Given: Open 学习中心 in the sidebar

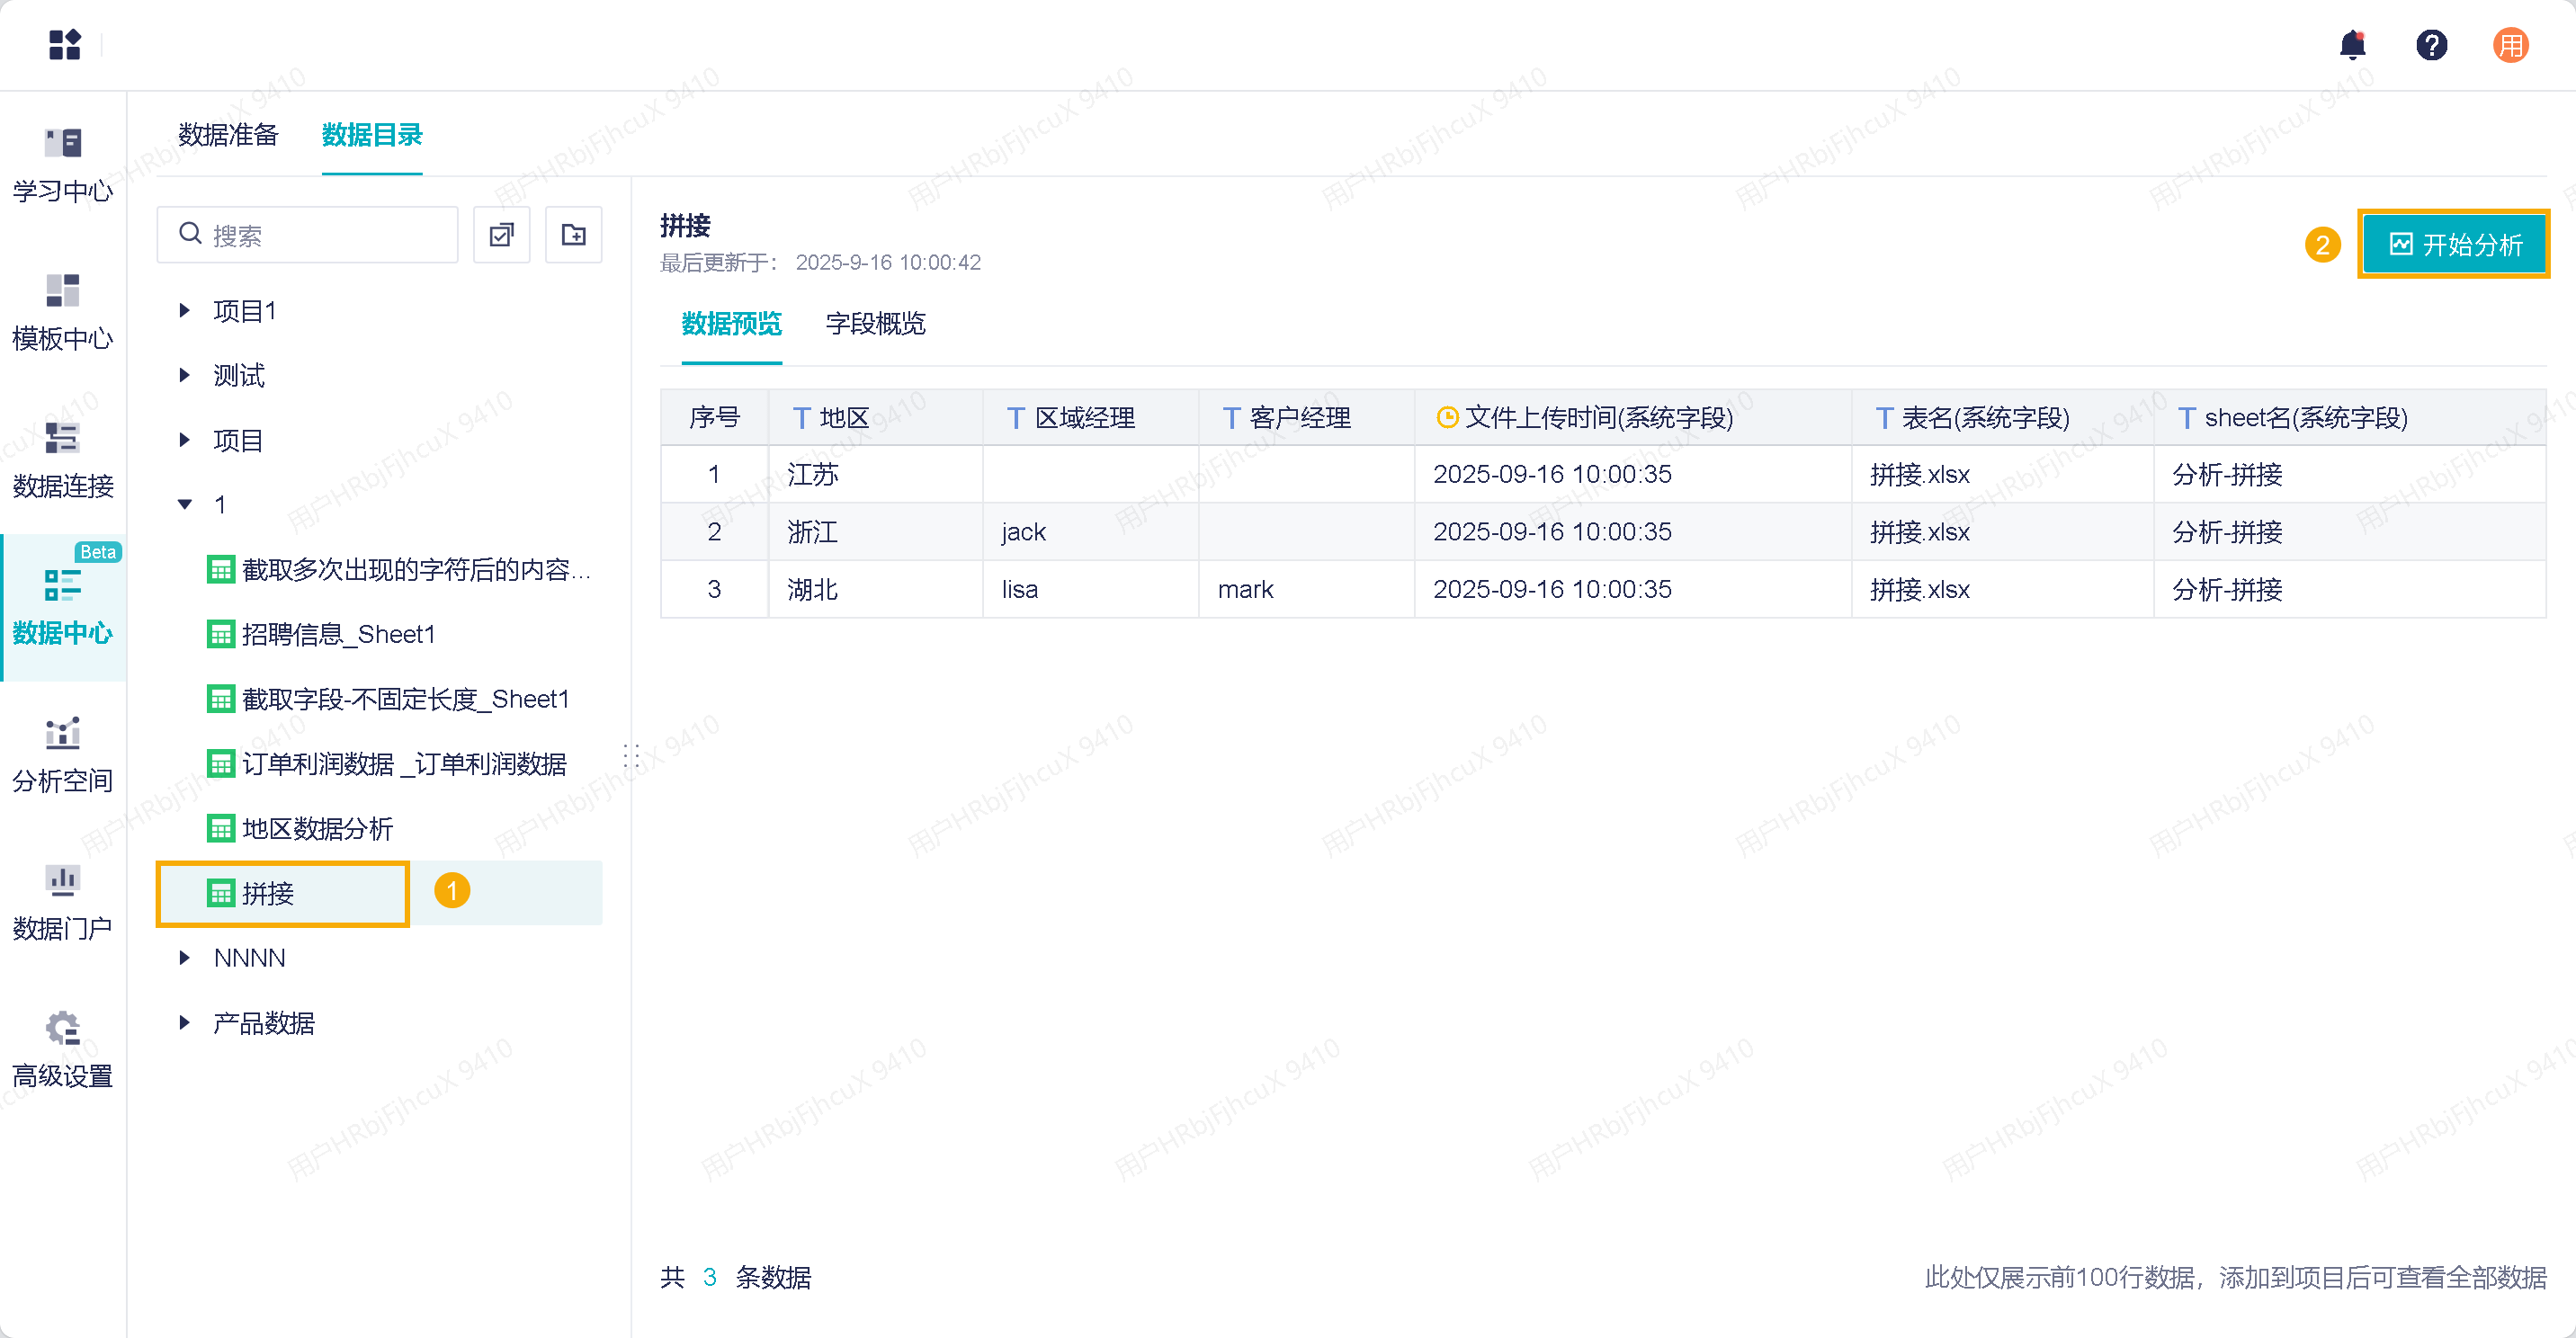Looking at the screenshot, I should coord(63,164).
